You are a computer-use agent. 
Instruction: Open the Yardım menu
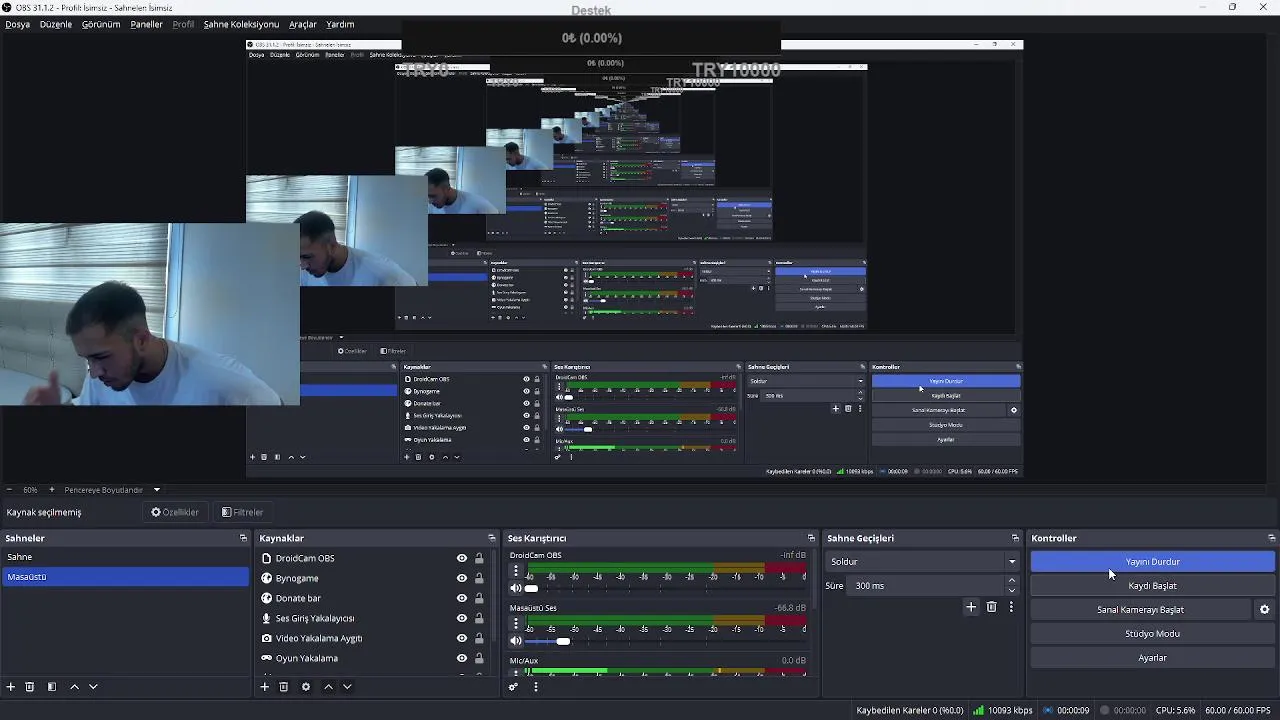point(340,24)
